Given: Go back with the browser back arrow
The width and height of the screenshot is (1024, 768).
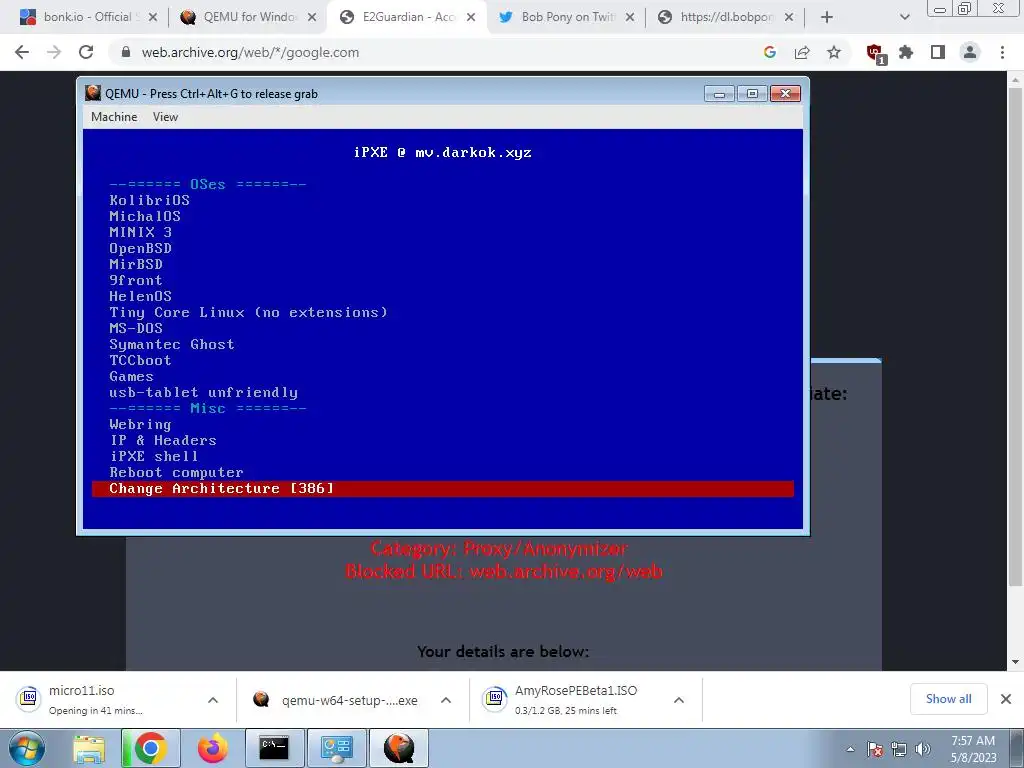Looking at the screenshot, I should (x=22, y=52).
